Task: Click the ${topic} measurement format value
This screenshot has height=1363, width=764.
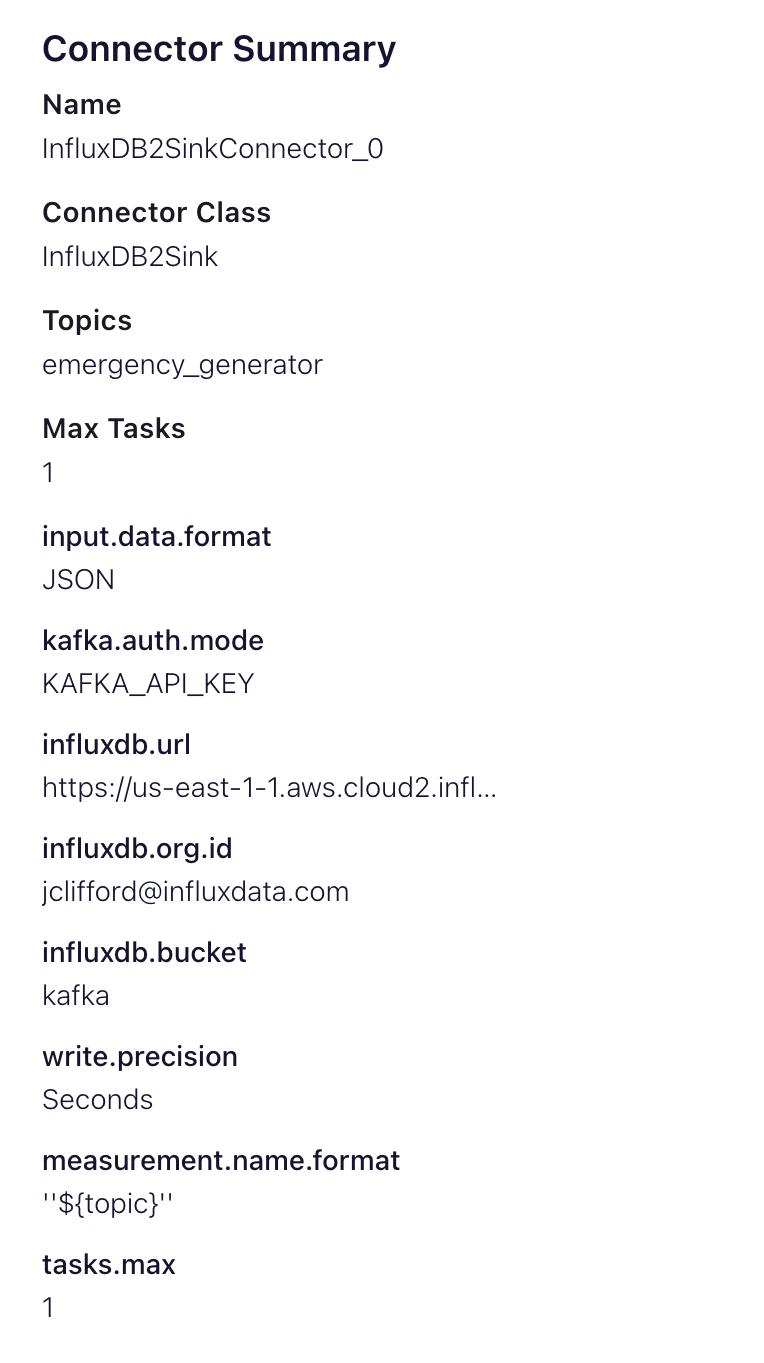Action: [x=107, y=1204]
